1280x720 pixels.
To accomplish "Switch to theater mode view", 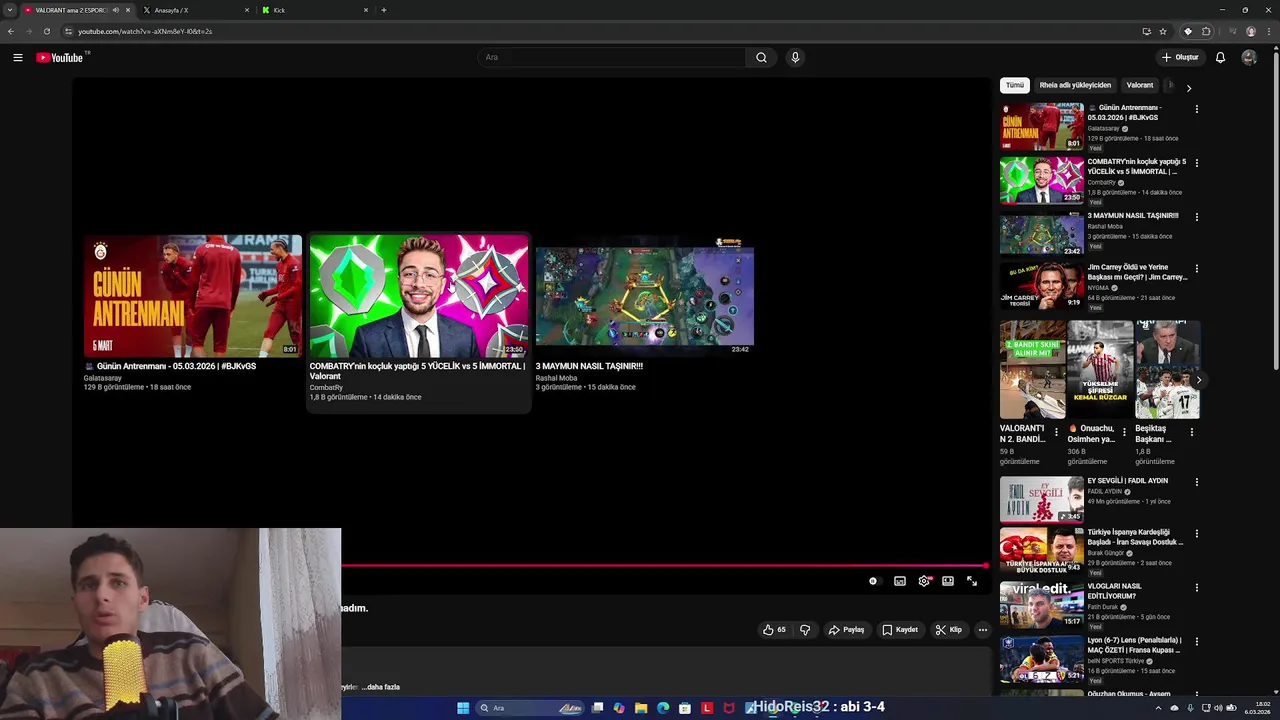I will (948, 581).
